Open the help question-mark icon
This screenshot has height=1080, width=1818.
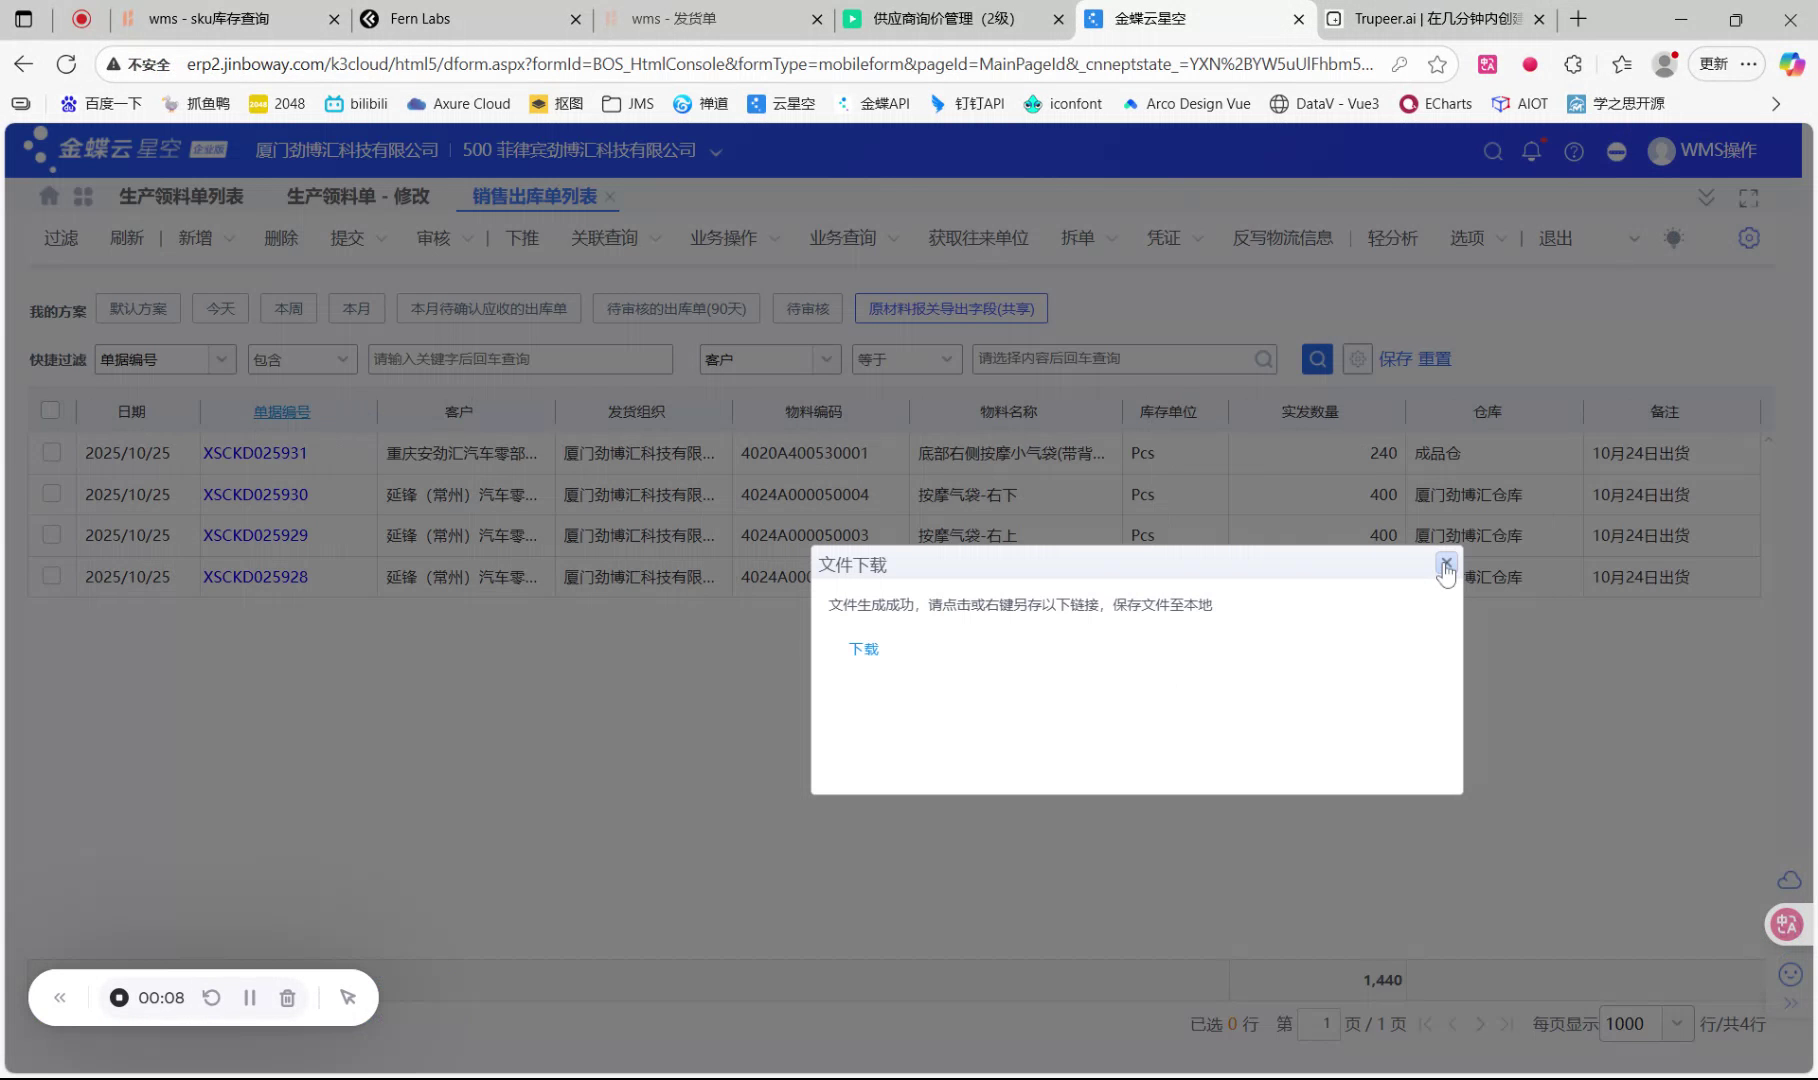(1574, 151)
